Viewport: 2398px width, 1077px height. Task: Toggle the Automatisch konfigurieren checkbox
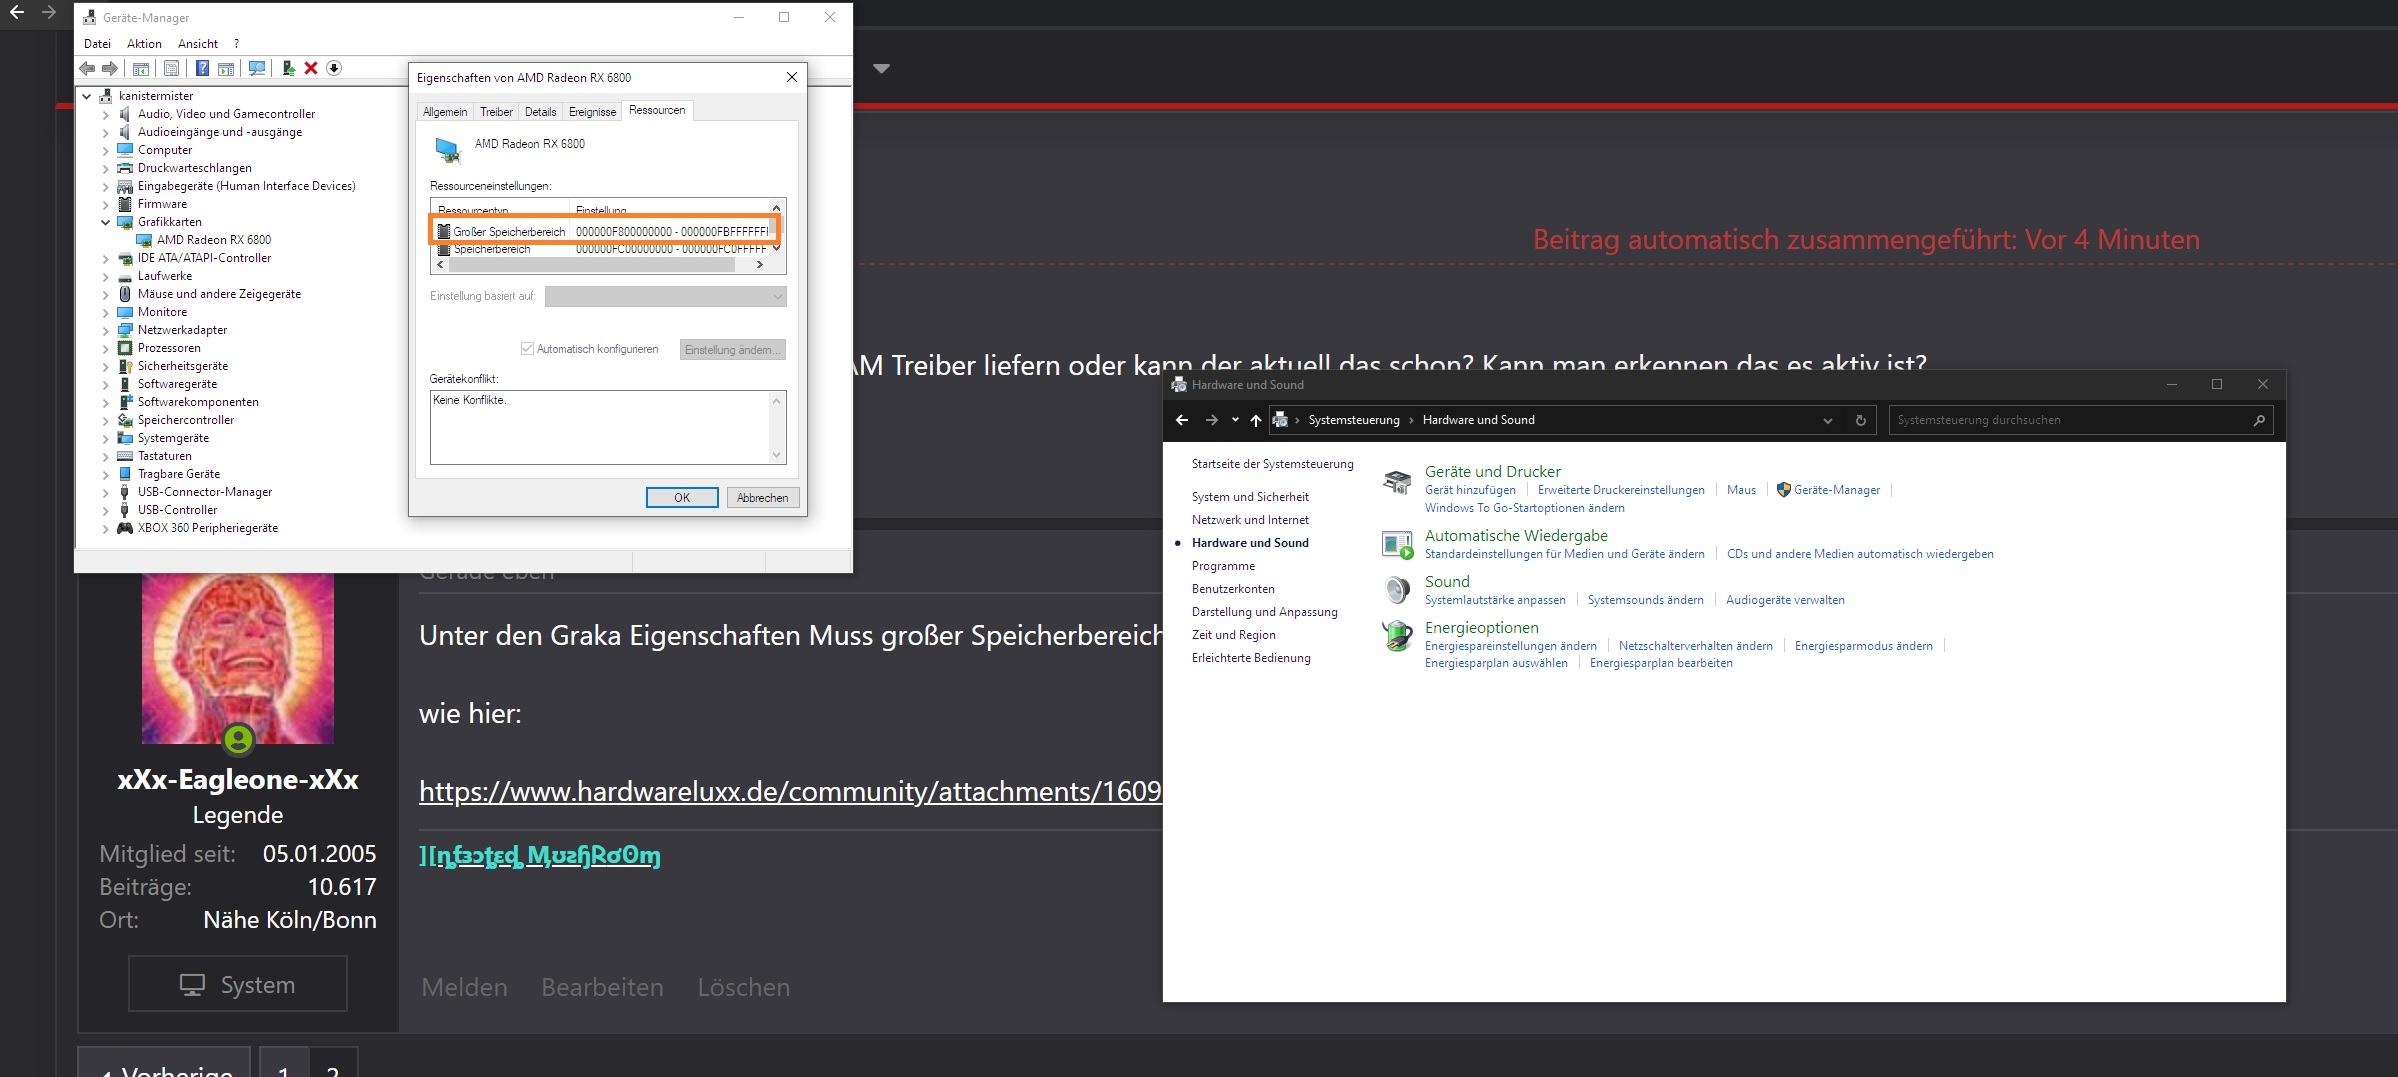(x=527, y=349)
